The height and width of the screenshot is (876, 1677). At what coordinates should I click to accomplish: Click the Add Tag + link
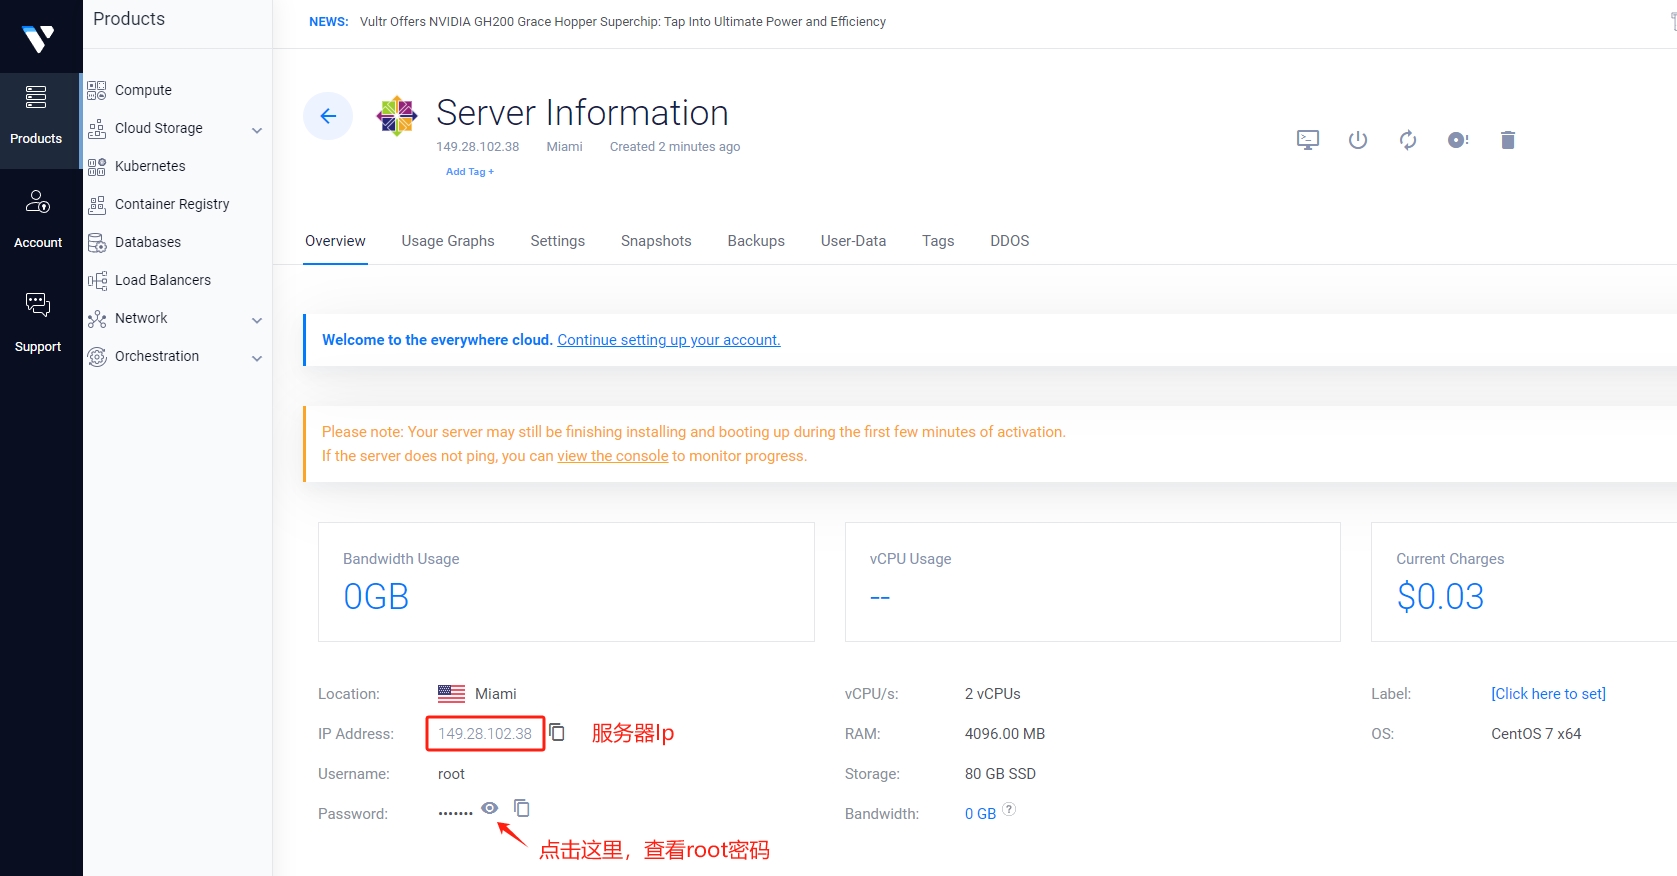click(470, 172)
